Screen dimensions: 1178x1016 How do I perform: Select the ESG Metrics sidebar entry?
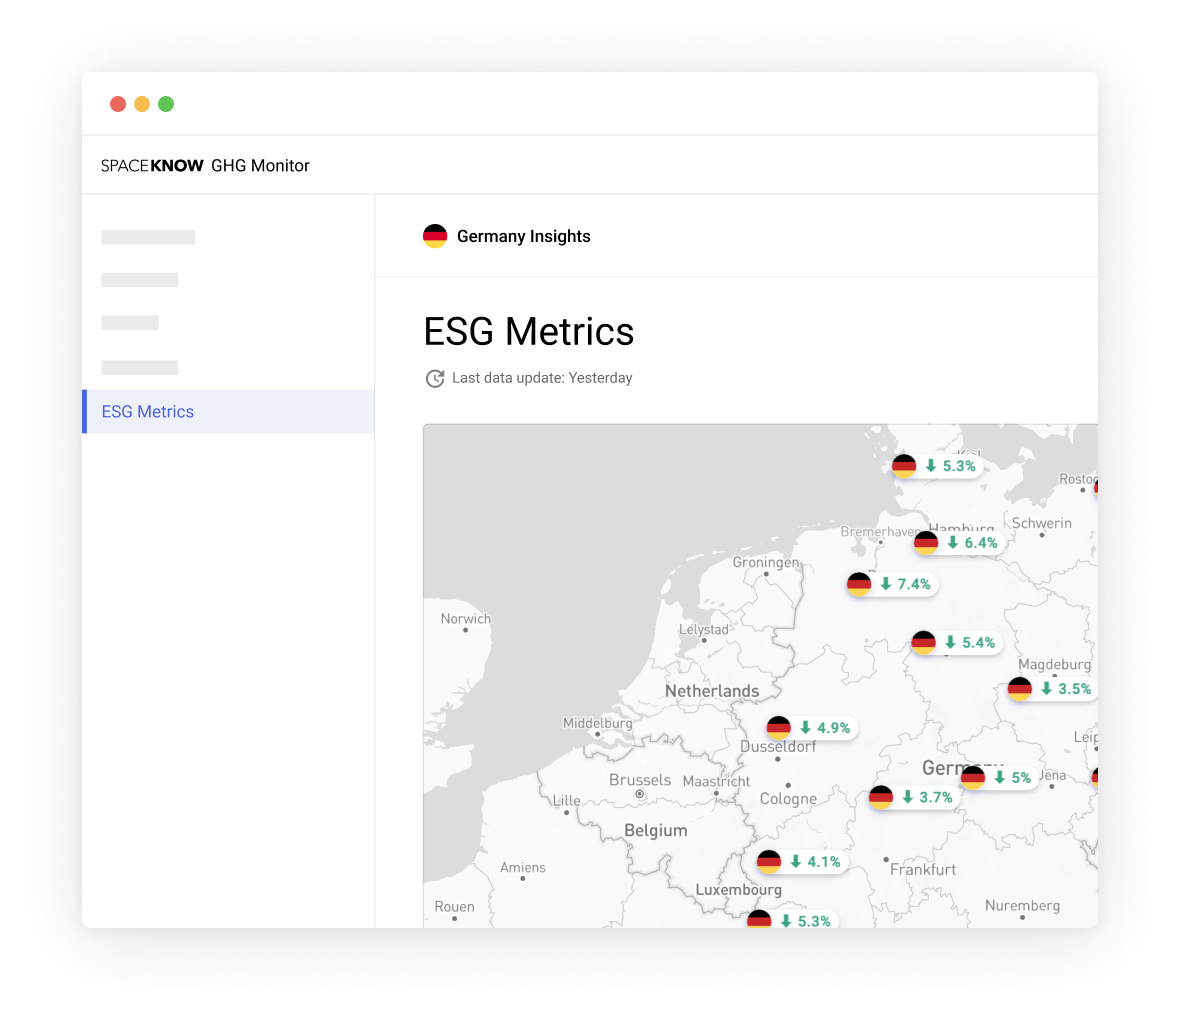pyautogui.click(x=147, y=411)
